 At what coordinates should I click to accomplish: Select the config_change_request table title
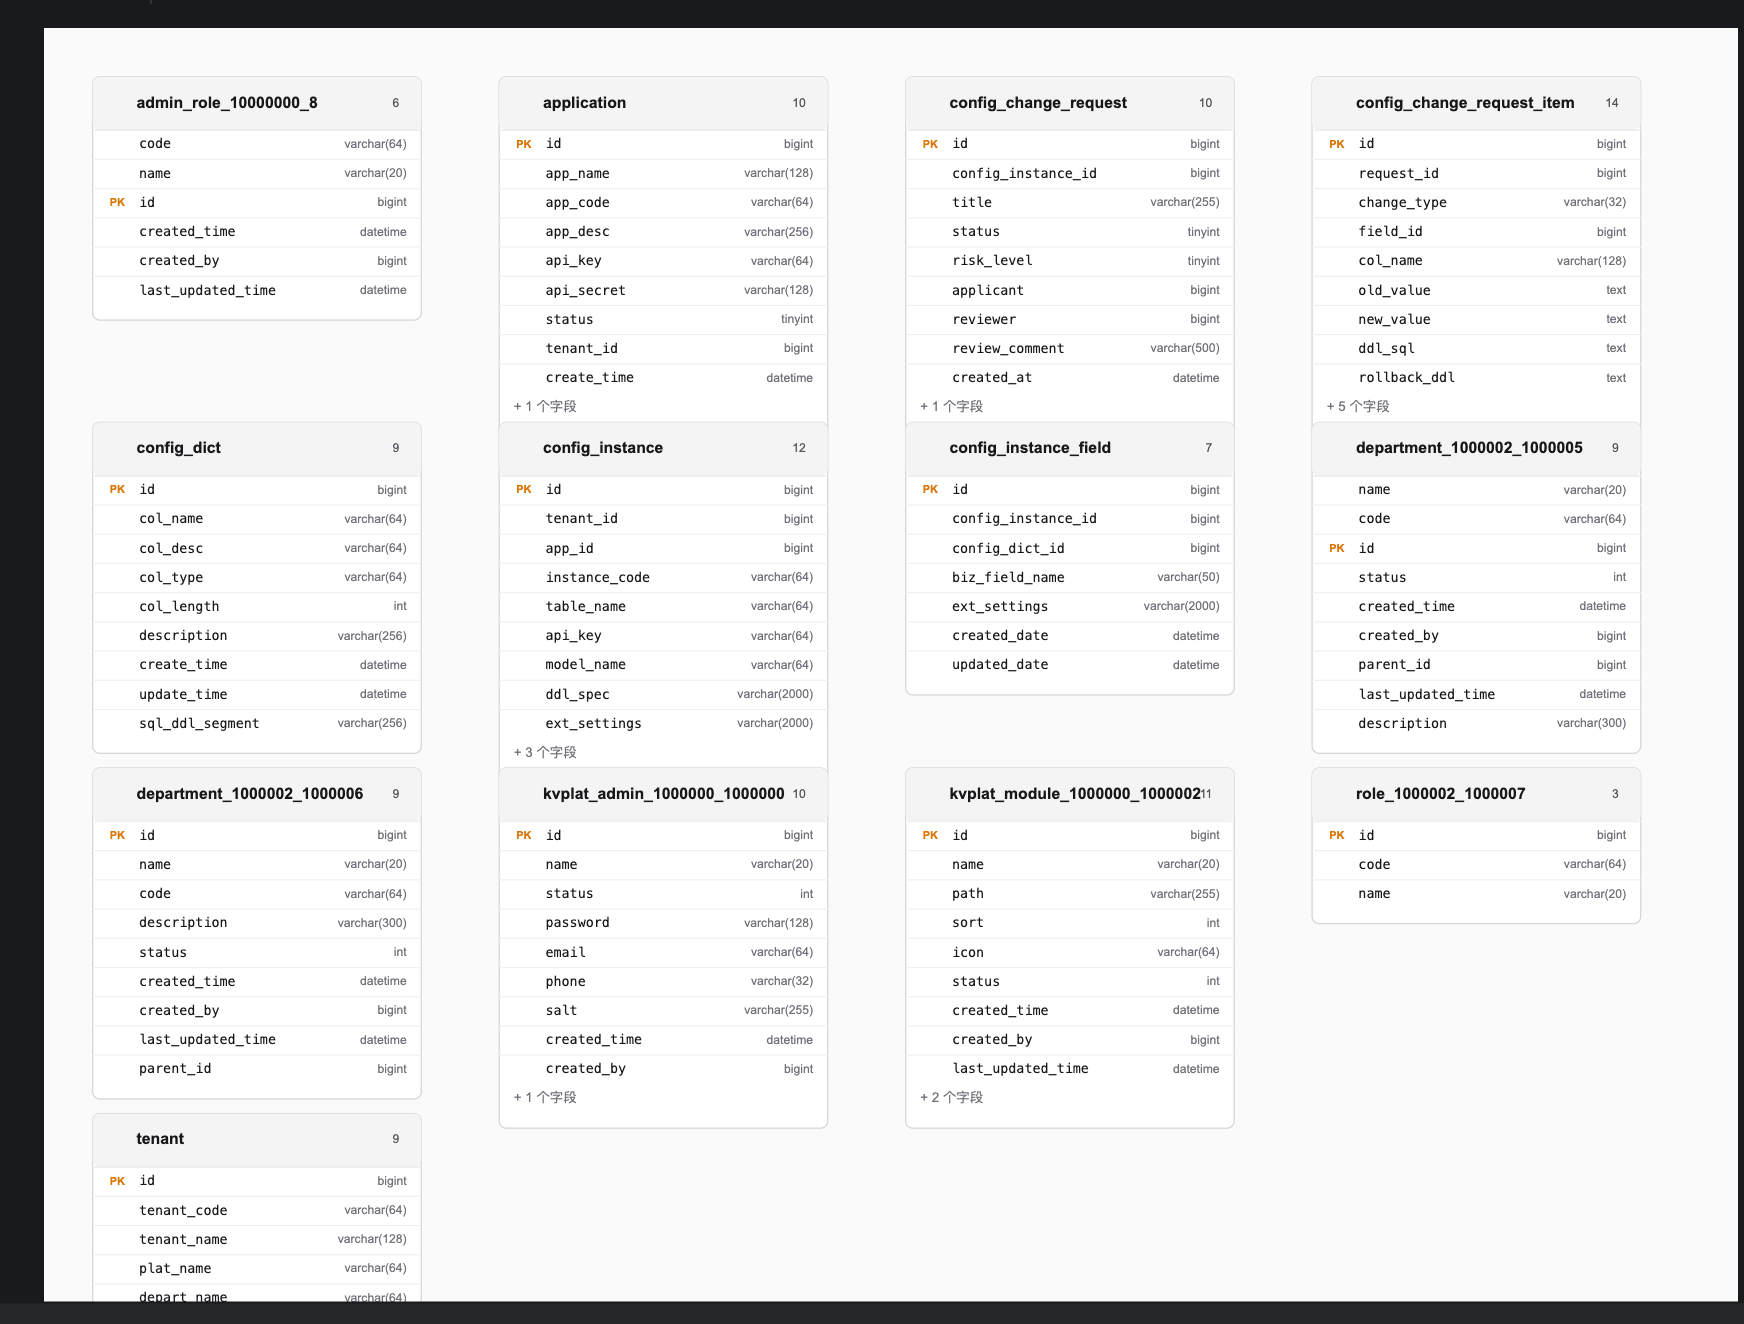point(1038,103)
